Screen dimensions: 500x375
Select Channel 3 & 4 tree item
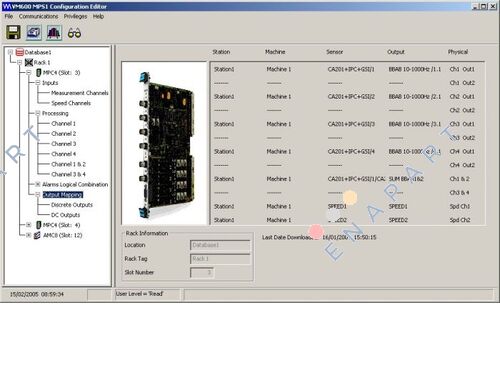point(68,174)
